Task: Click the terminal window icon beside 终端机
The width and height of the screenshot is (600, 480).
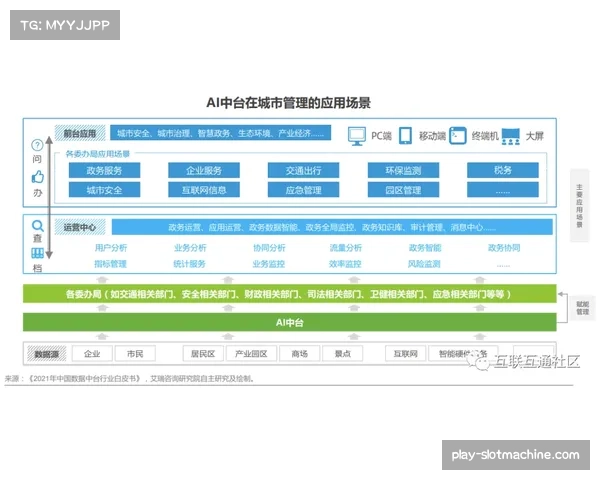Action: coord(458,136)
